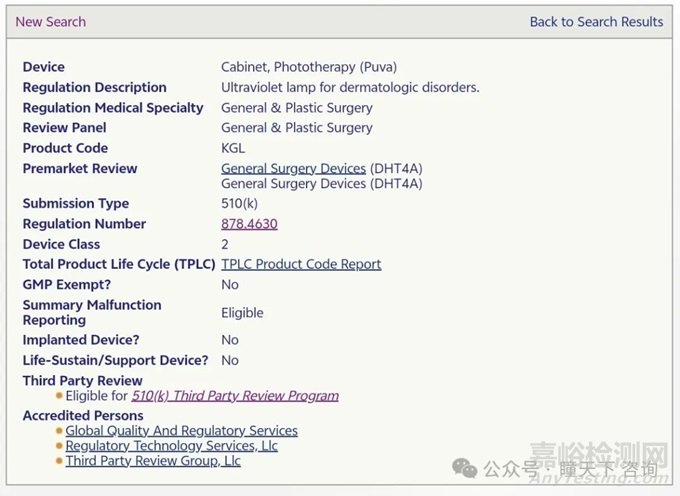Click the Summary Malfunction Reporting Eligible value
The image size is (680, 496).
242,313
